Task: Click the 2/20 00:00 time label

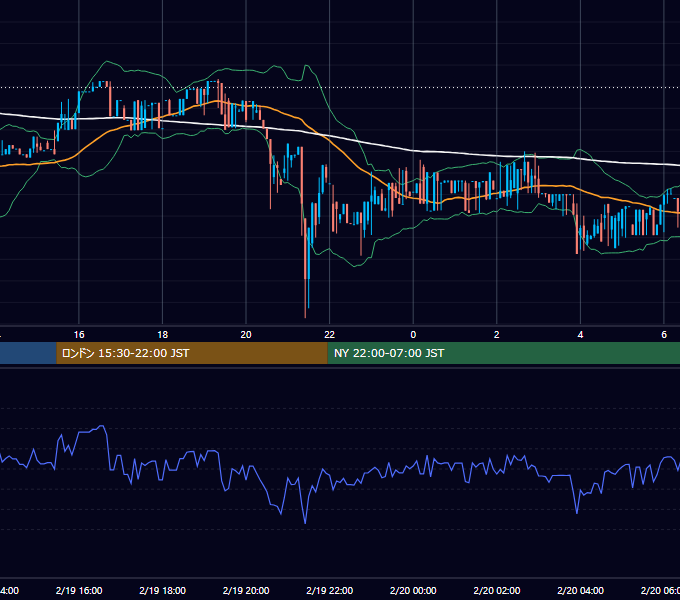Action: 413,590
